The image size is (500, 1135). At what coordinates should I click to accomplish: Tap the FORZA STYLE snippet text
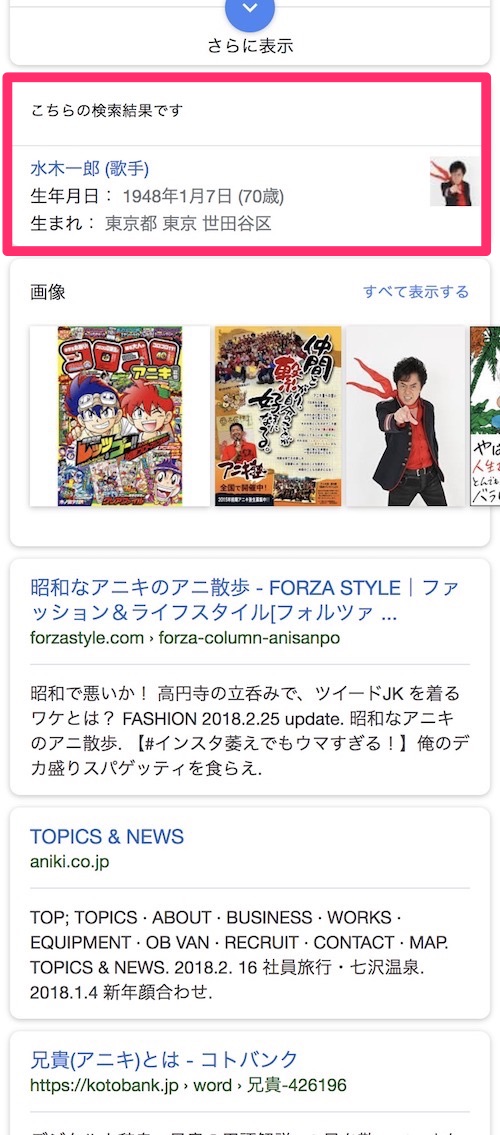coord(245,731)
